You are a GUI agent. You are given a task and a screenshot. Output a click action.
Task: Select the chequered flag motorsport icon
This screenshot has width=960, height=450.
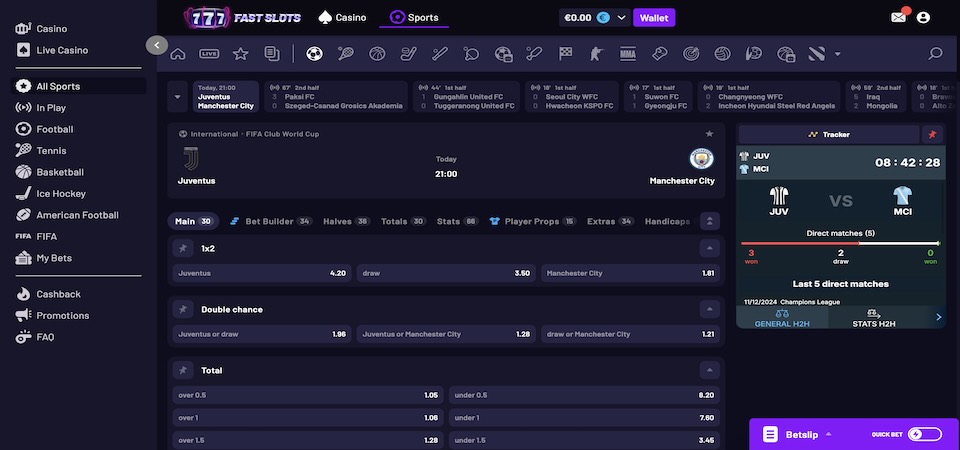(x=565, y=54)
